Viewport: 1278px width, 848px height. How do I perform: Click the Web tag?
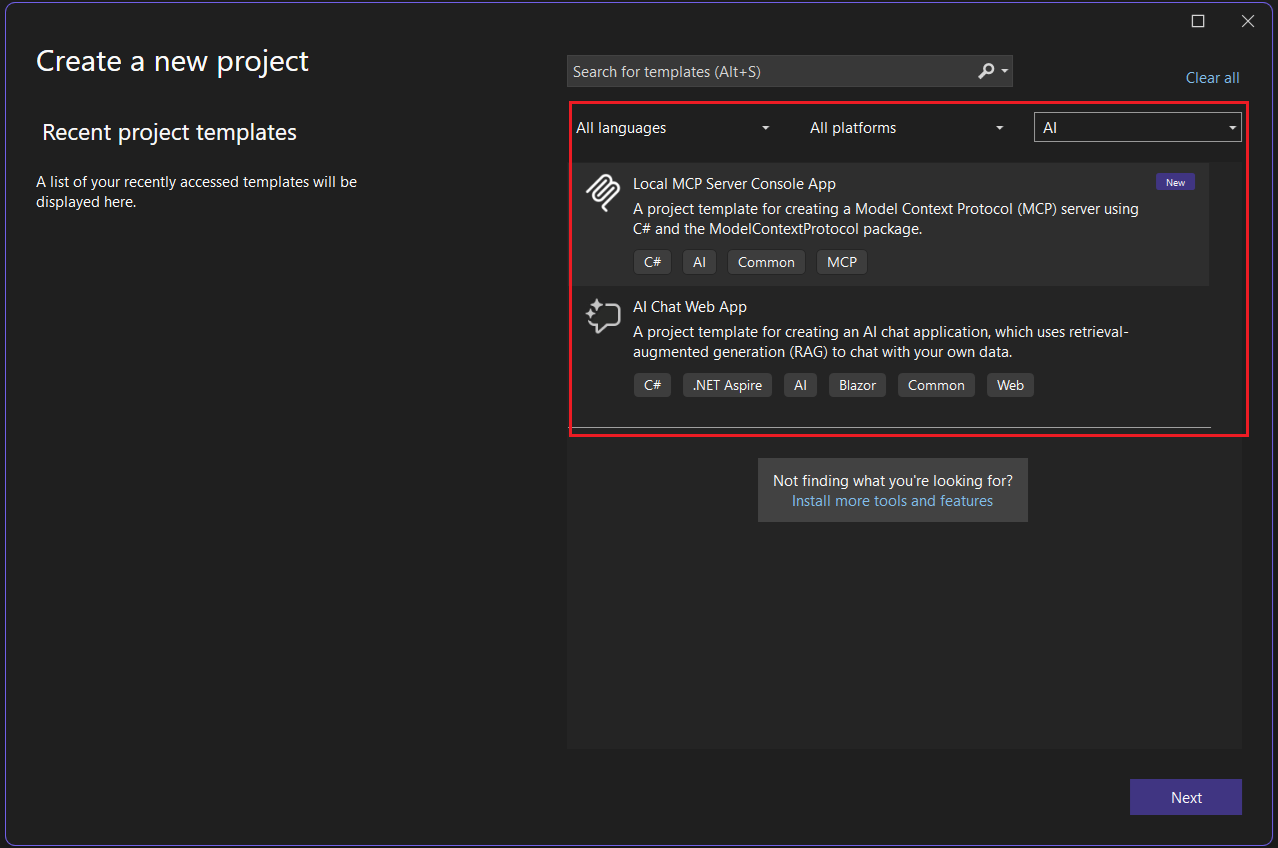(1010, 385)
